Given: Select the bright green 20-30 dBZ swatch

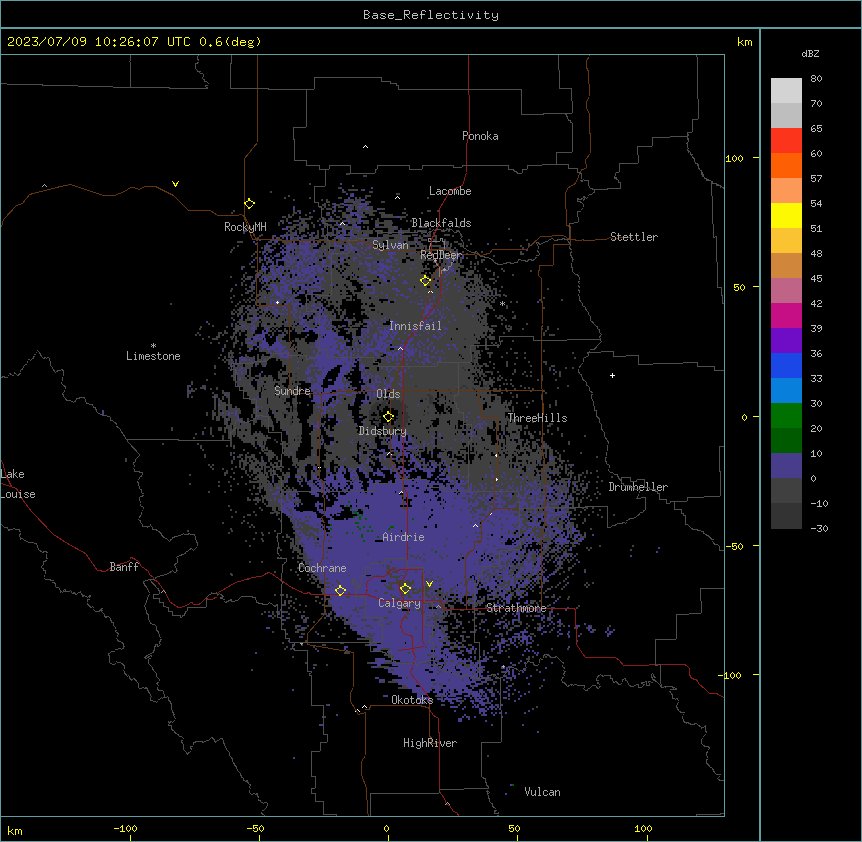Looking at the screenshot, I should click(x=786, y=416).
